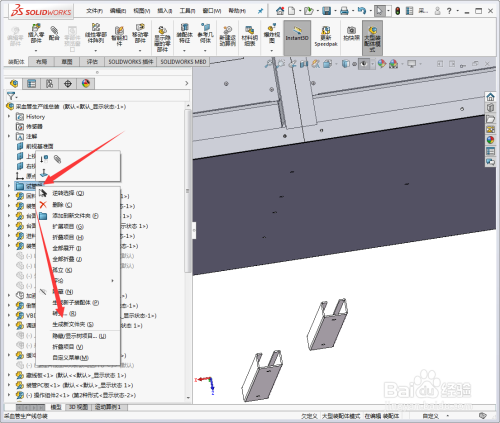This screenshot has height=423, width=500.
Task: Select the 移动零部件 move component tool
Action: (x=140, y=33)
